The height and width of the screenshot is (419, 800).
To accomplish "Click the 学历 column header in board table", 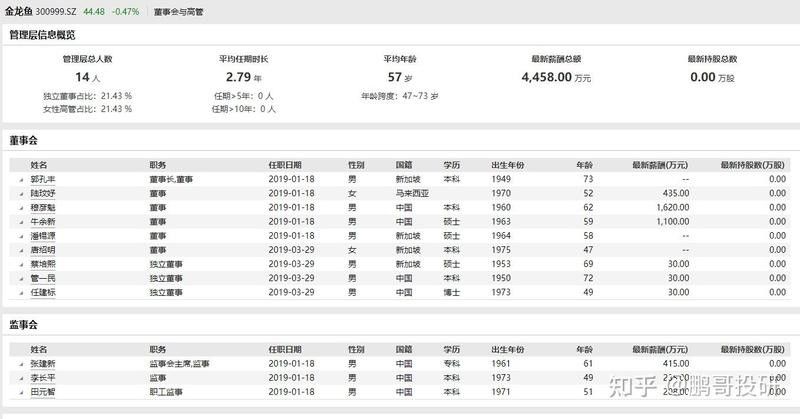I will coord(452,164).
